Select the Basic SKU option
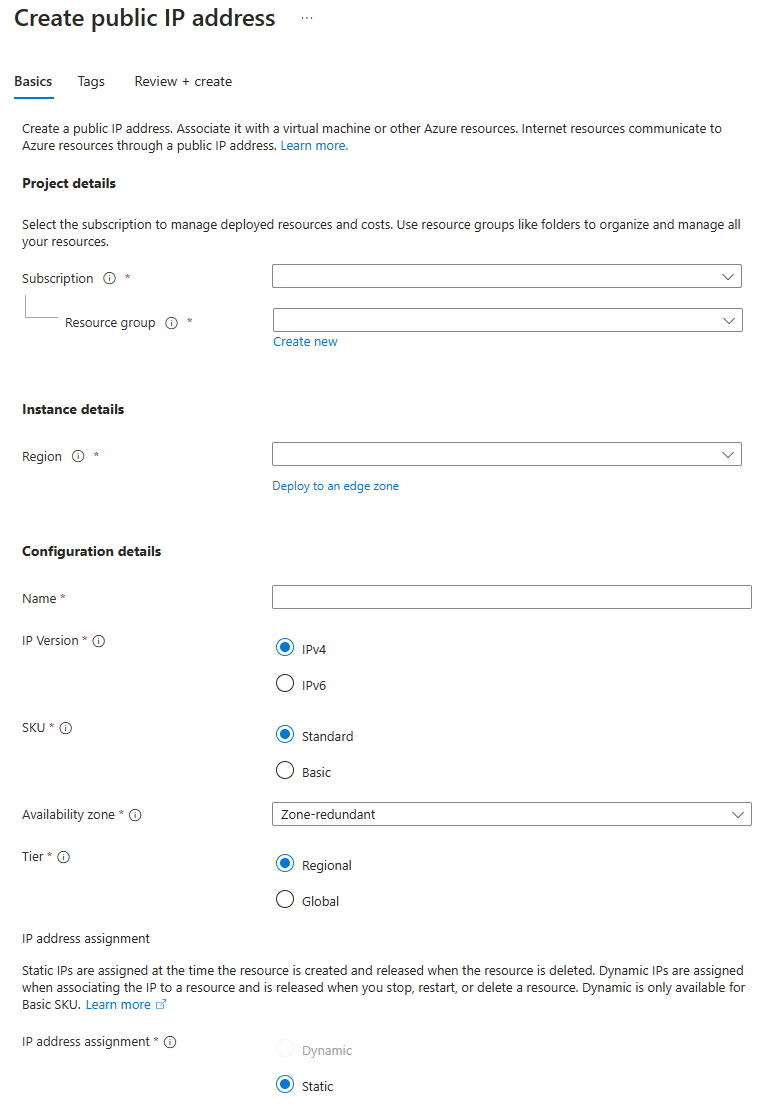The image size is (773, 1104). 285,770
